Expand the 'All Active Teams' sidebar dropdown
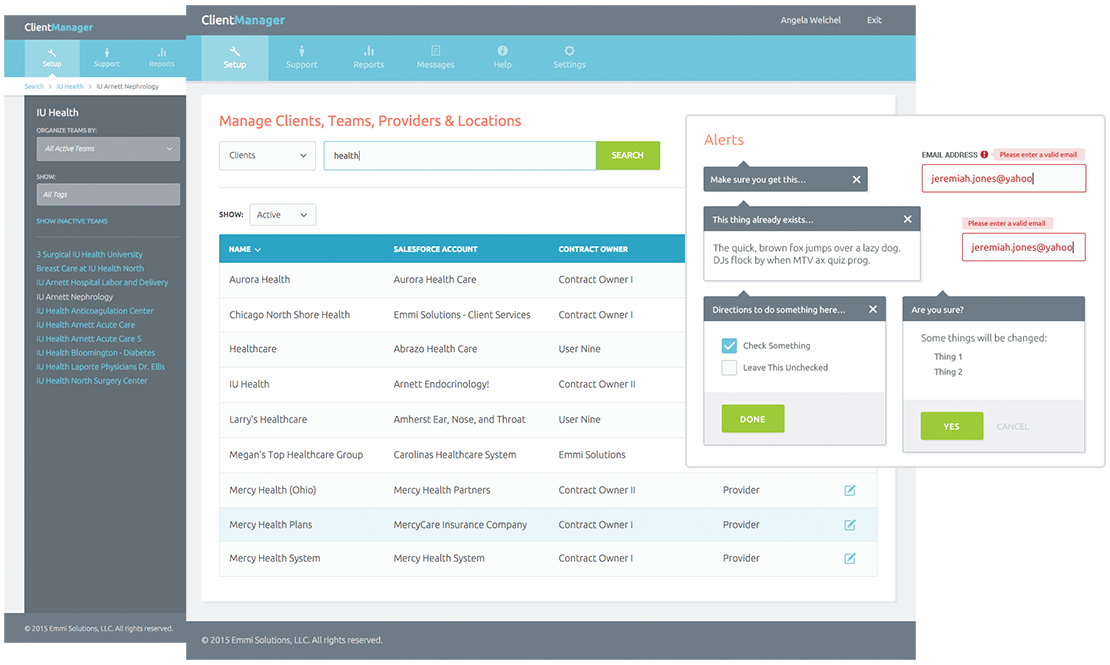Viewport: 1110px width, 665px height. pyautogui.click(x=108, y=149)
